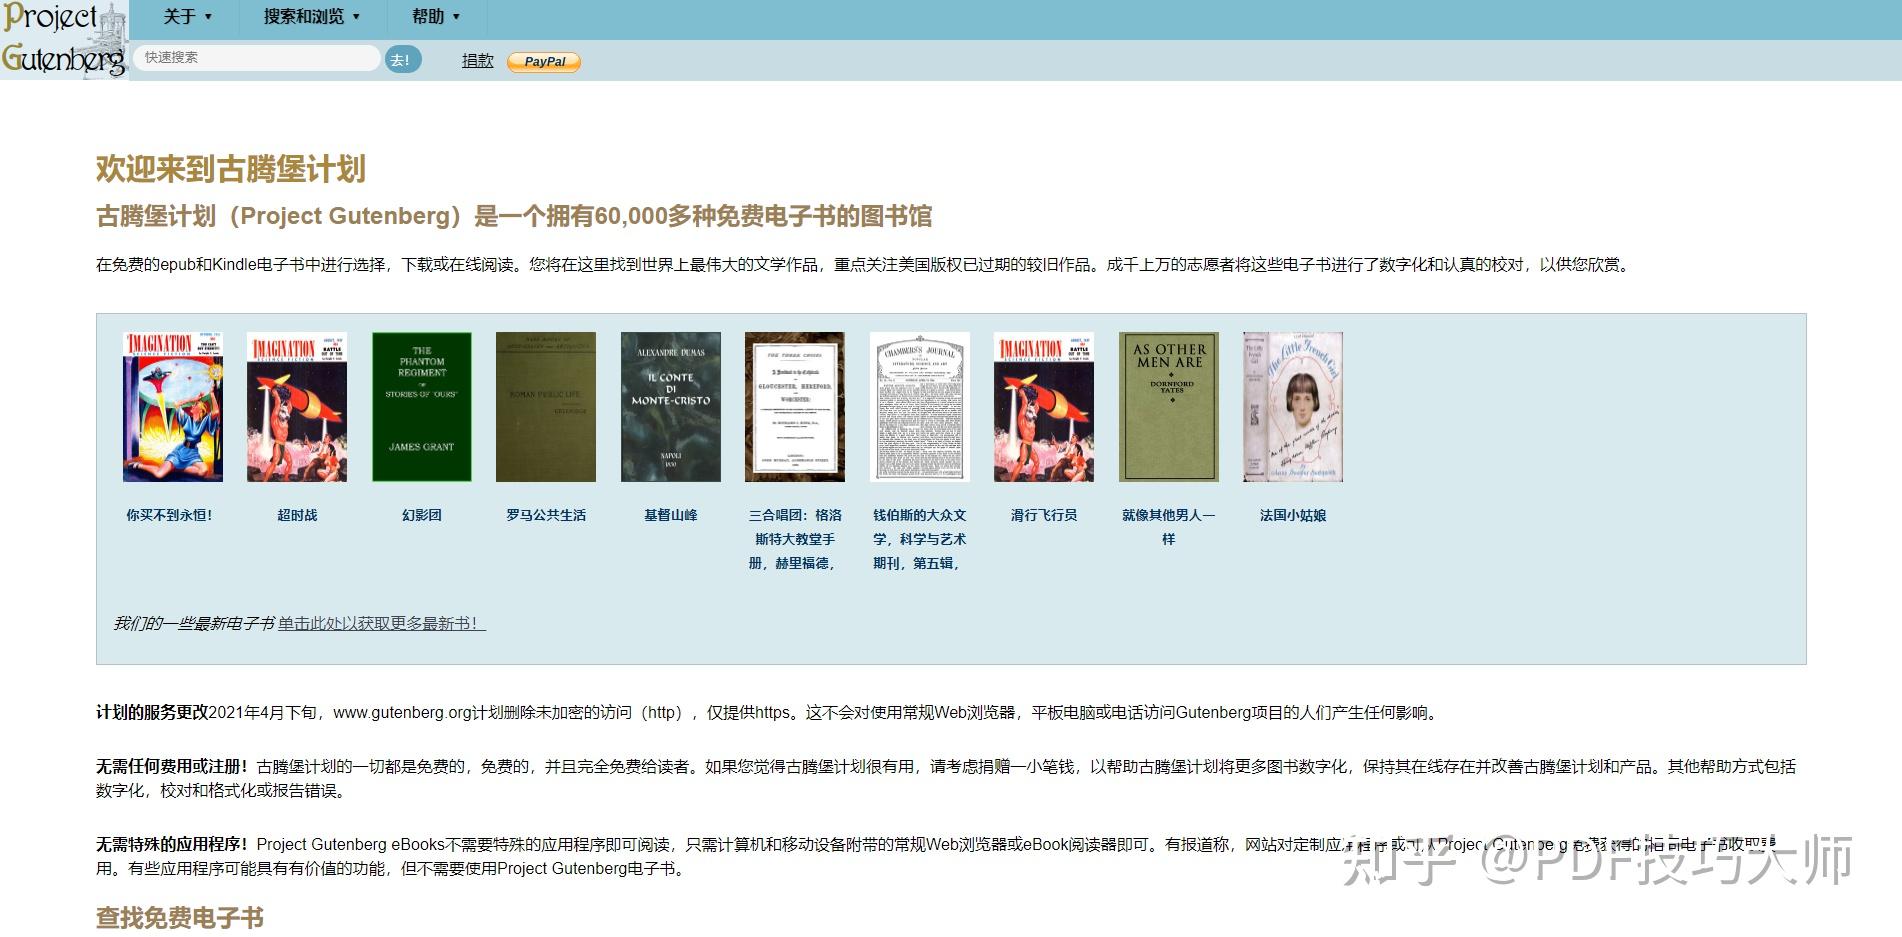Open the 捐款 donation link
This screenshot has height=937, width=1902.
478,61
